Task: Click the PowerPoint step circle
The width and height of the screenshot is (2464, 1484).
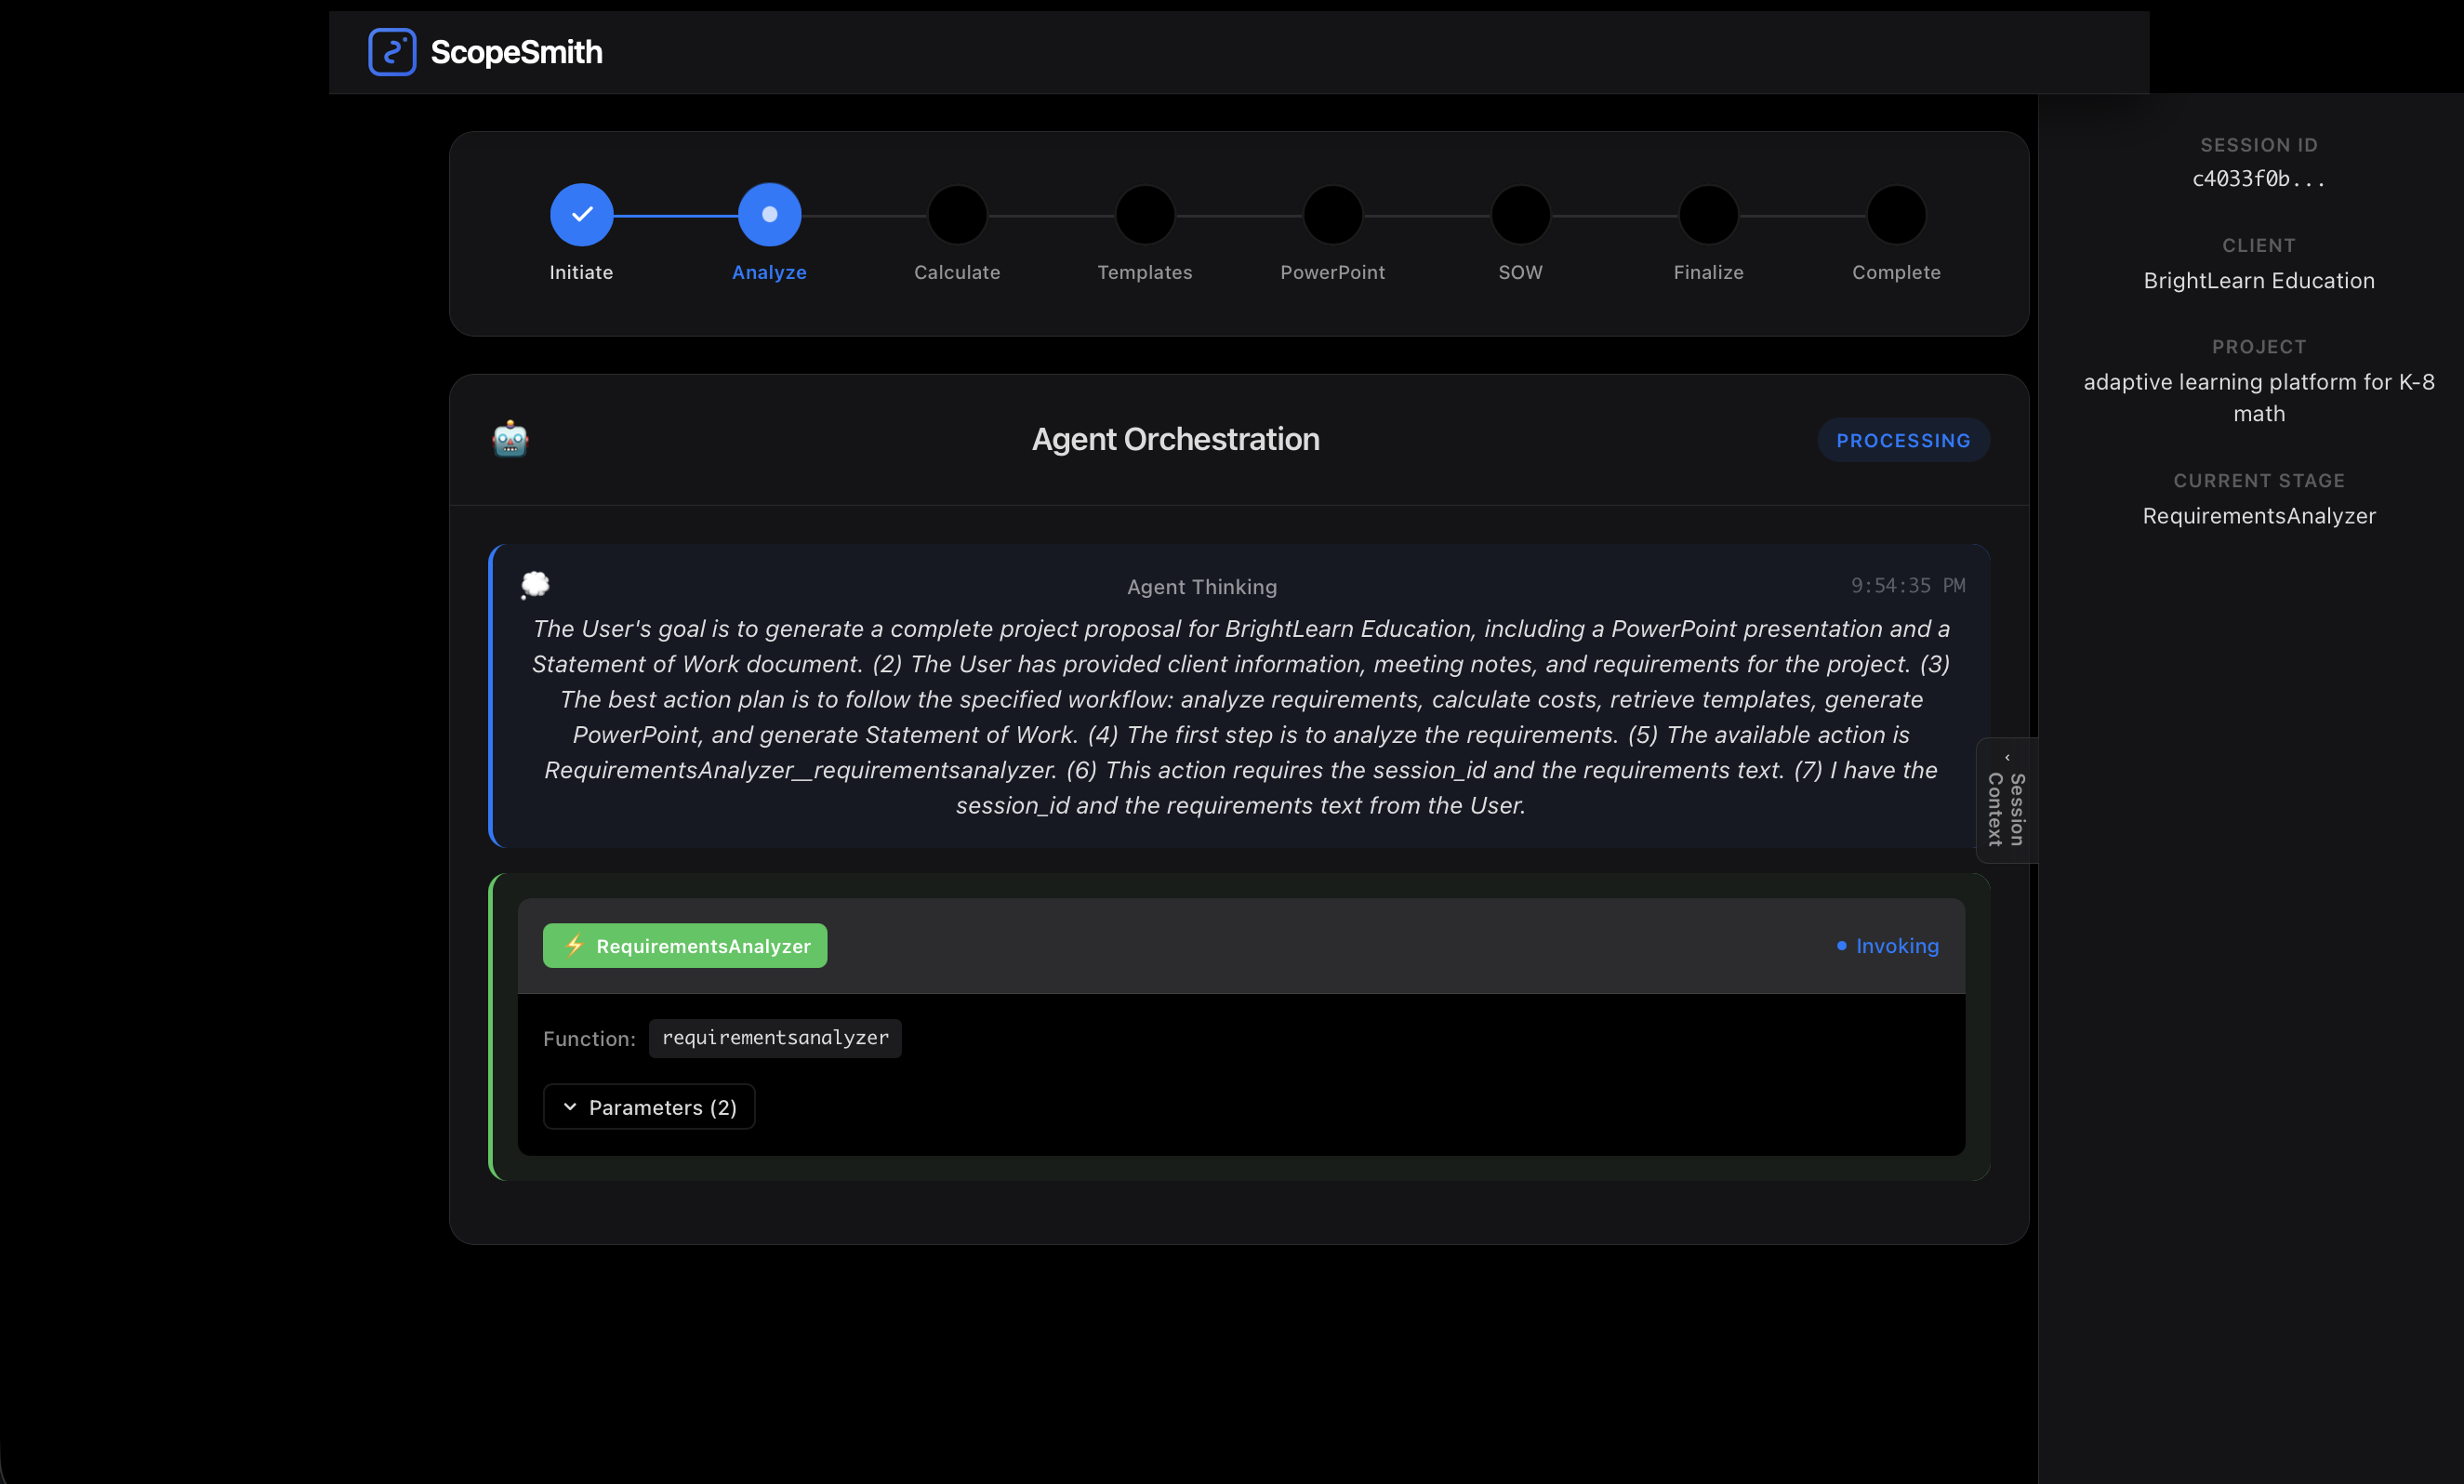Action: (x=1332, y=214)
